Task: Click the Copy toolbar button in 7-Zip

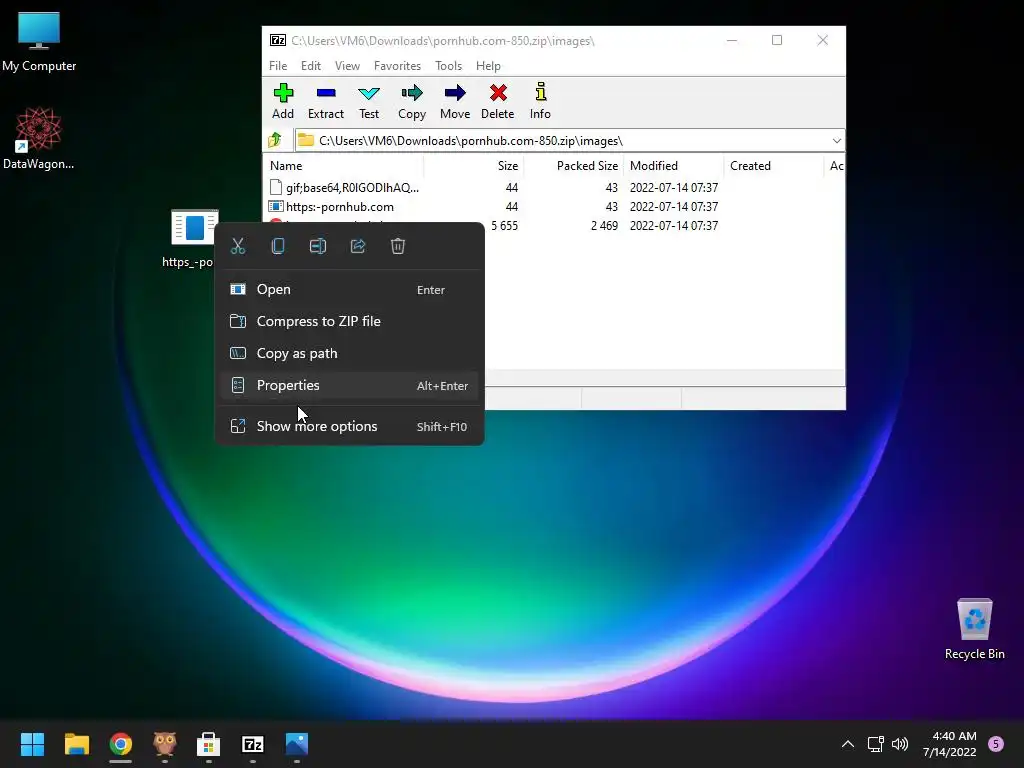Action: (412, 101)
